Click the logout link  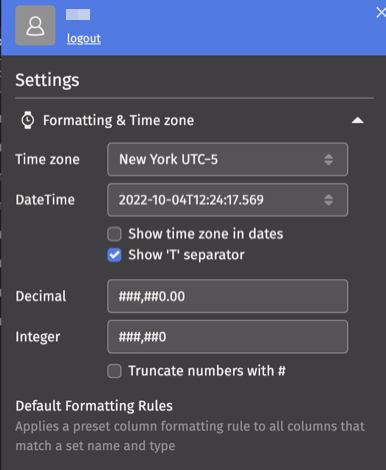84,38
